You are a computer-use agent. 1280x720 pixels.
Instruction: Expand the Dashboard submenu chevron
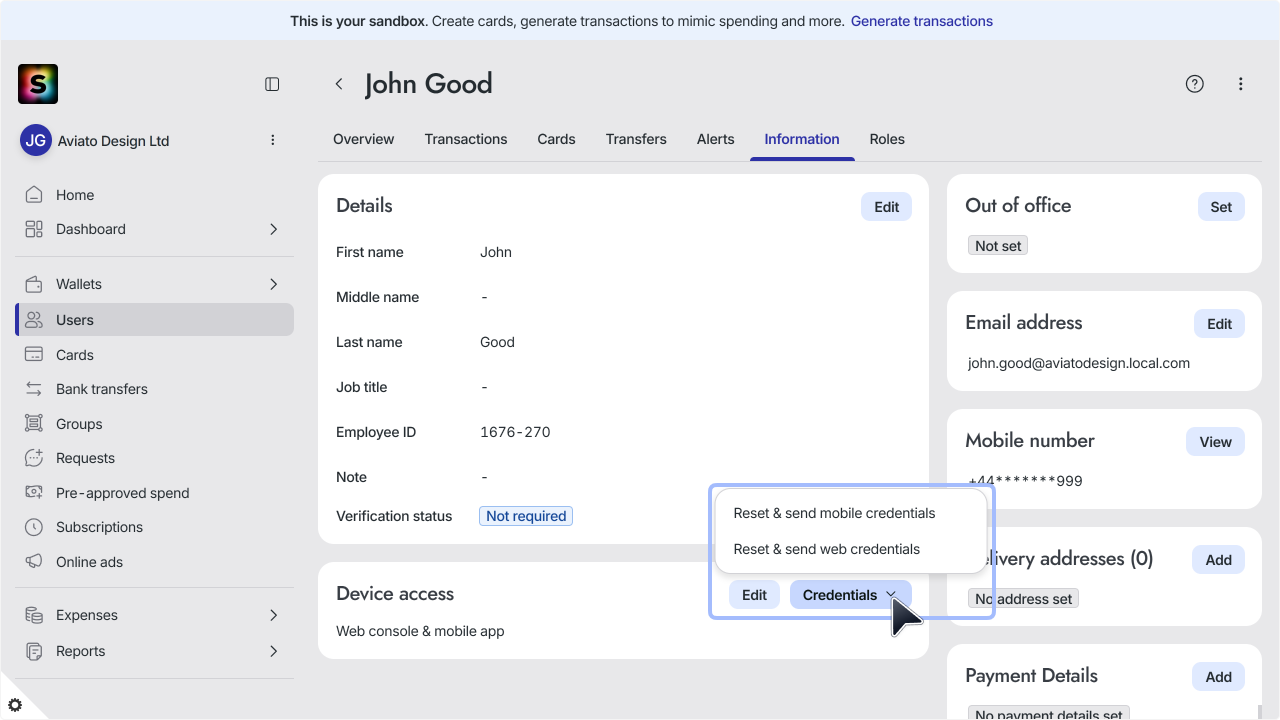(x=273, y=229)
